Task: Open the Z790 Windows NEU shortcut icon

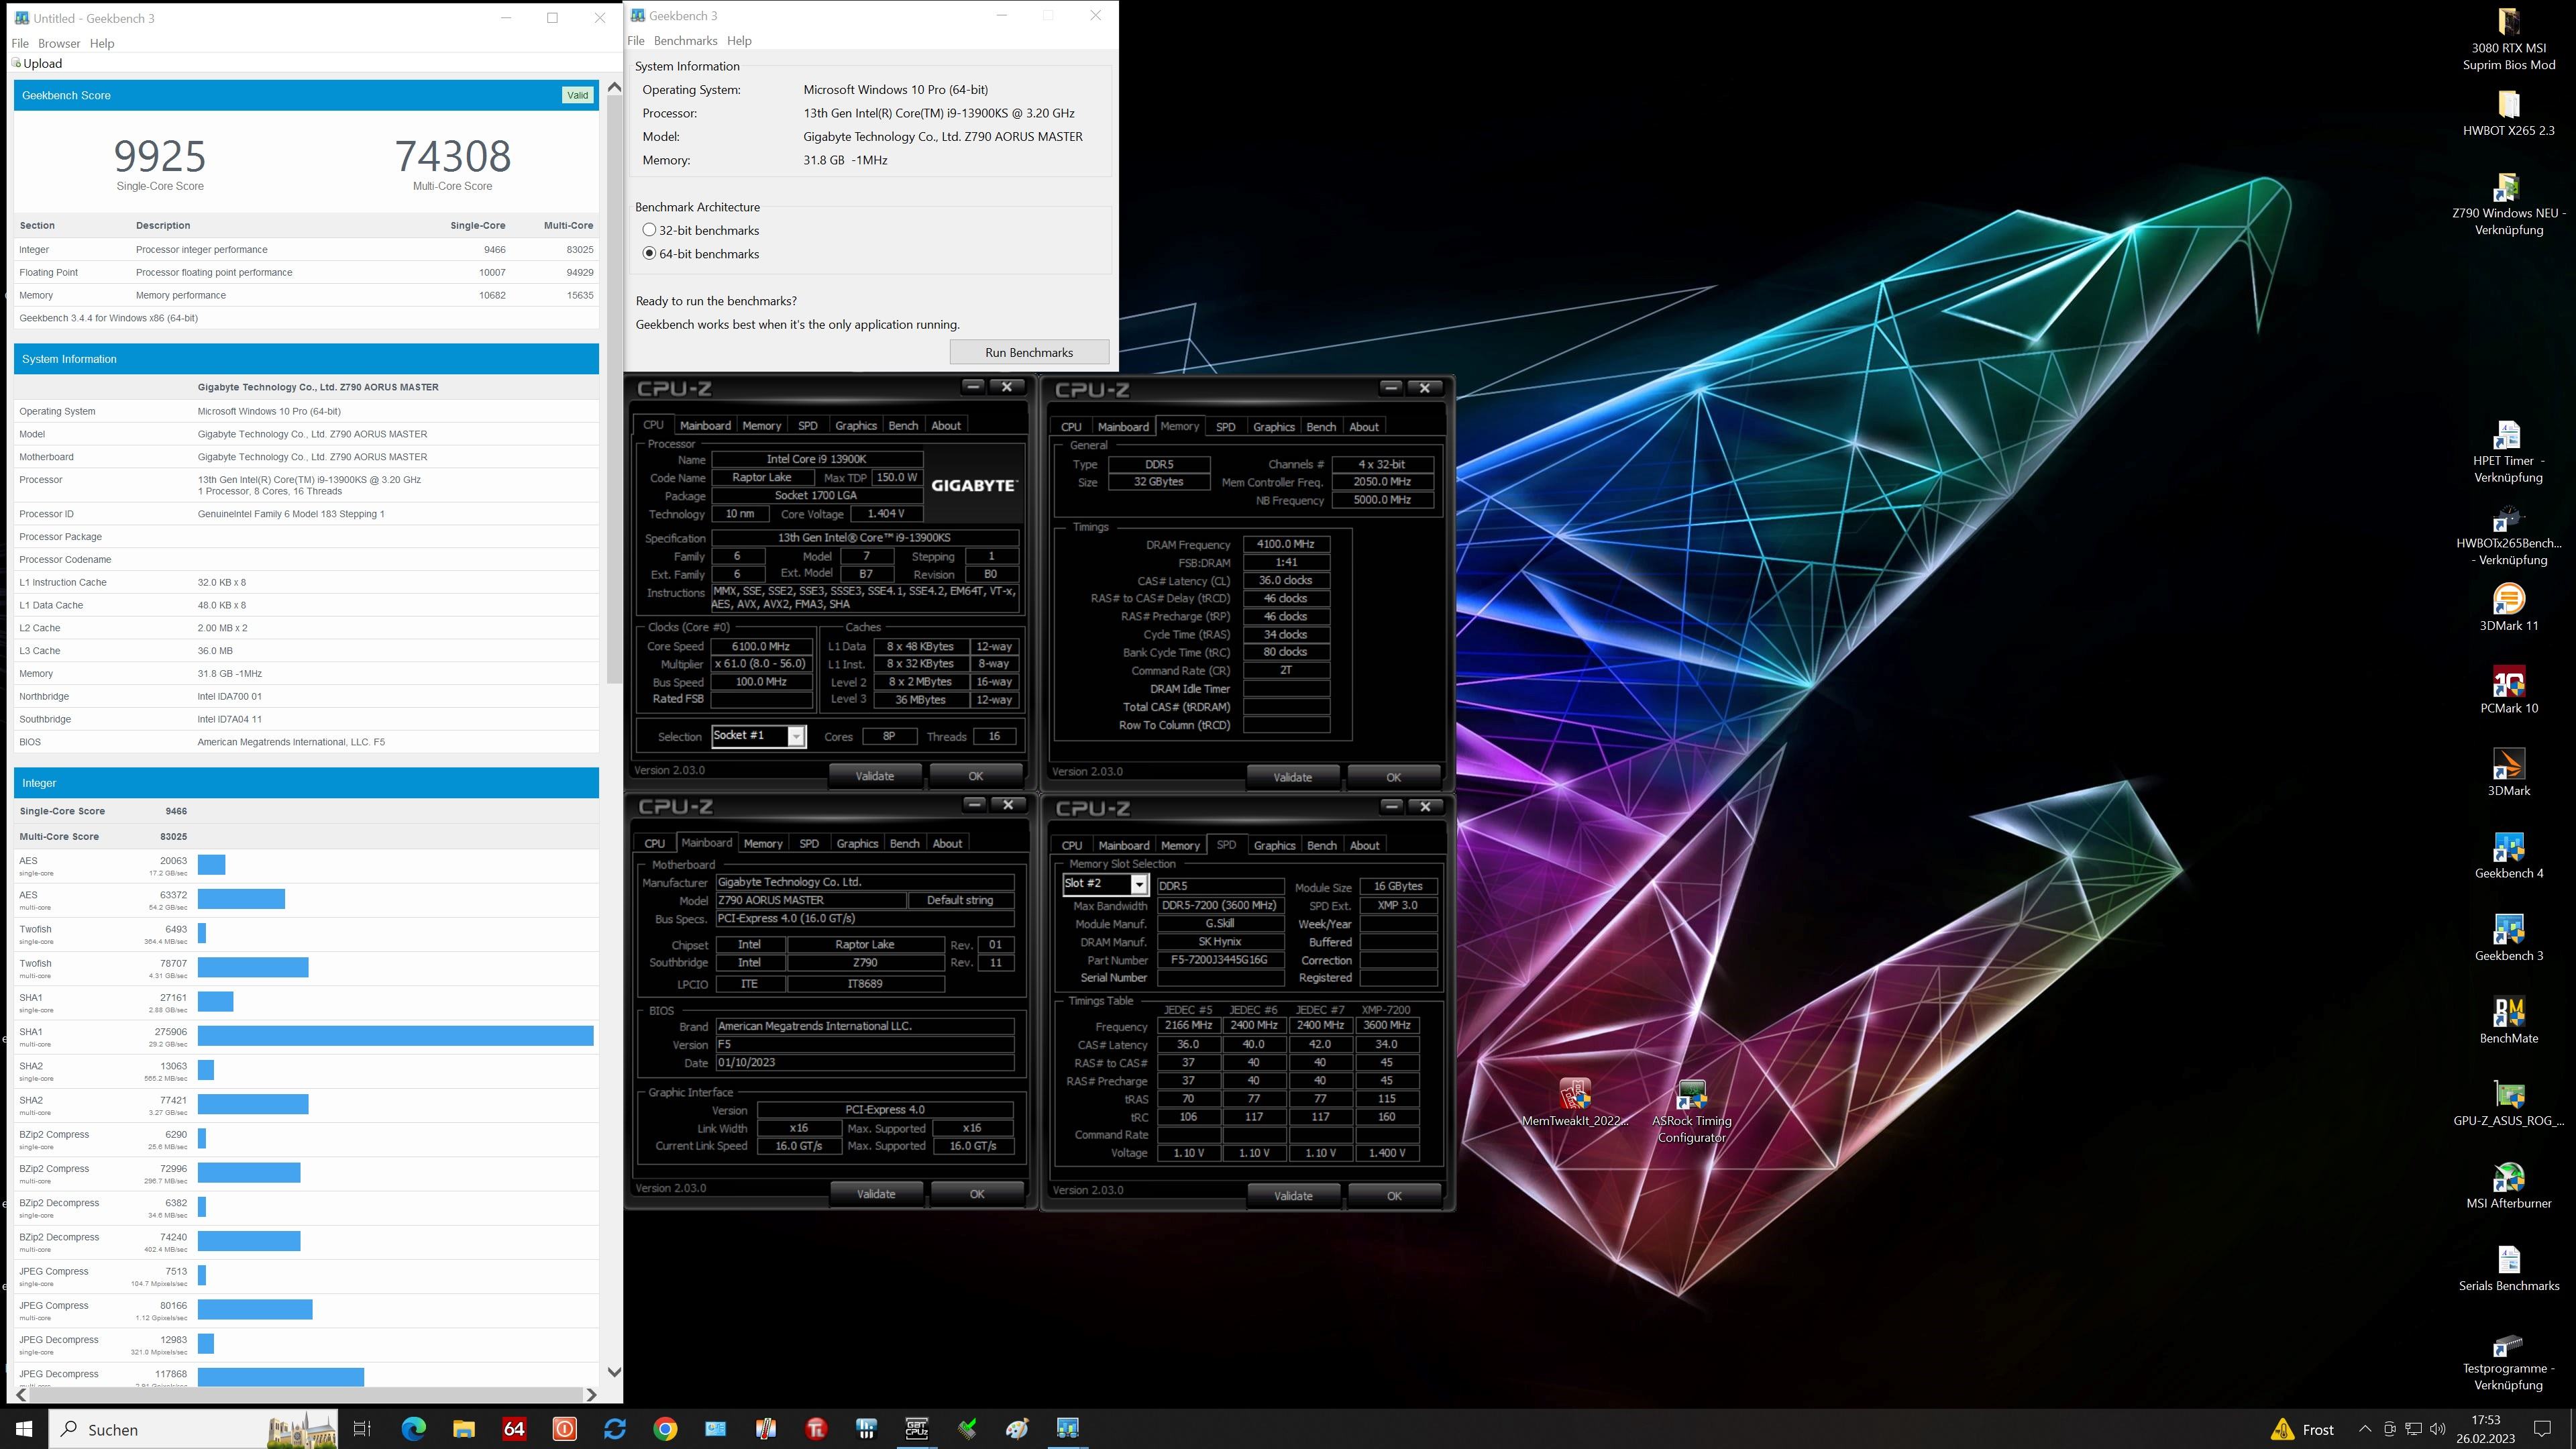Action: [x=2508, y=204]
